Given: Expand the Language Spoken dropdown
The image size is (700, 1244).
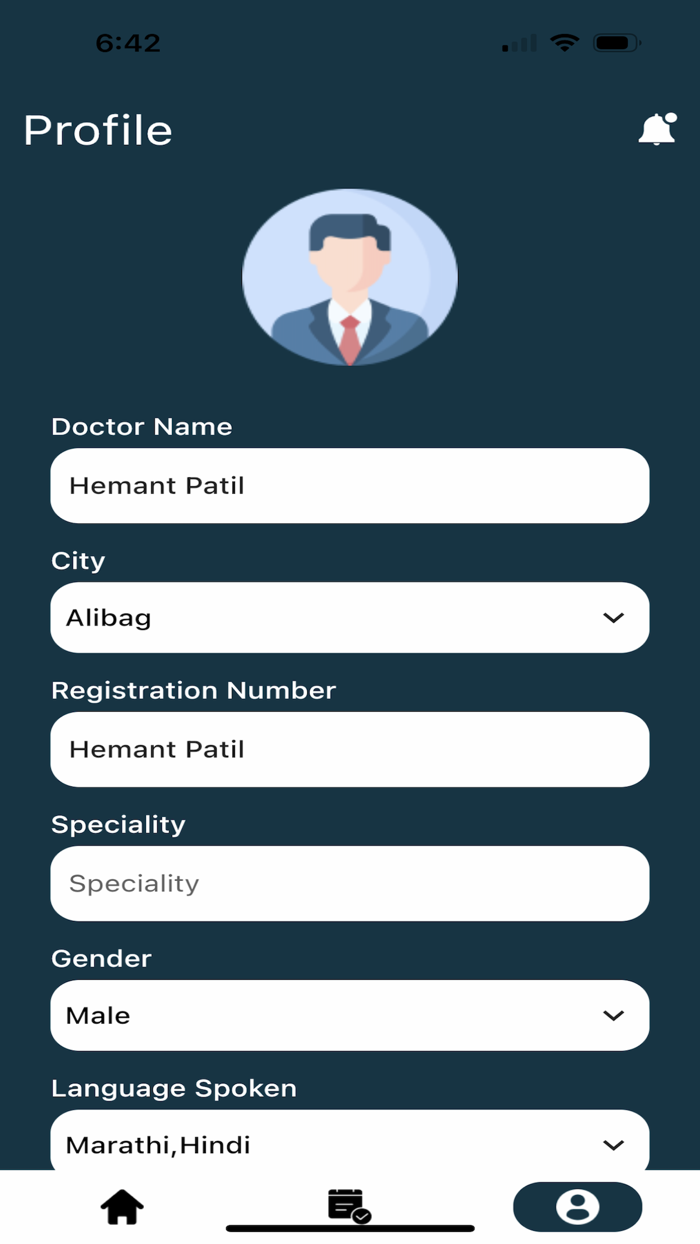Looking at the screenshot, I should 349,1144.
